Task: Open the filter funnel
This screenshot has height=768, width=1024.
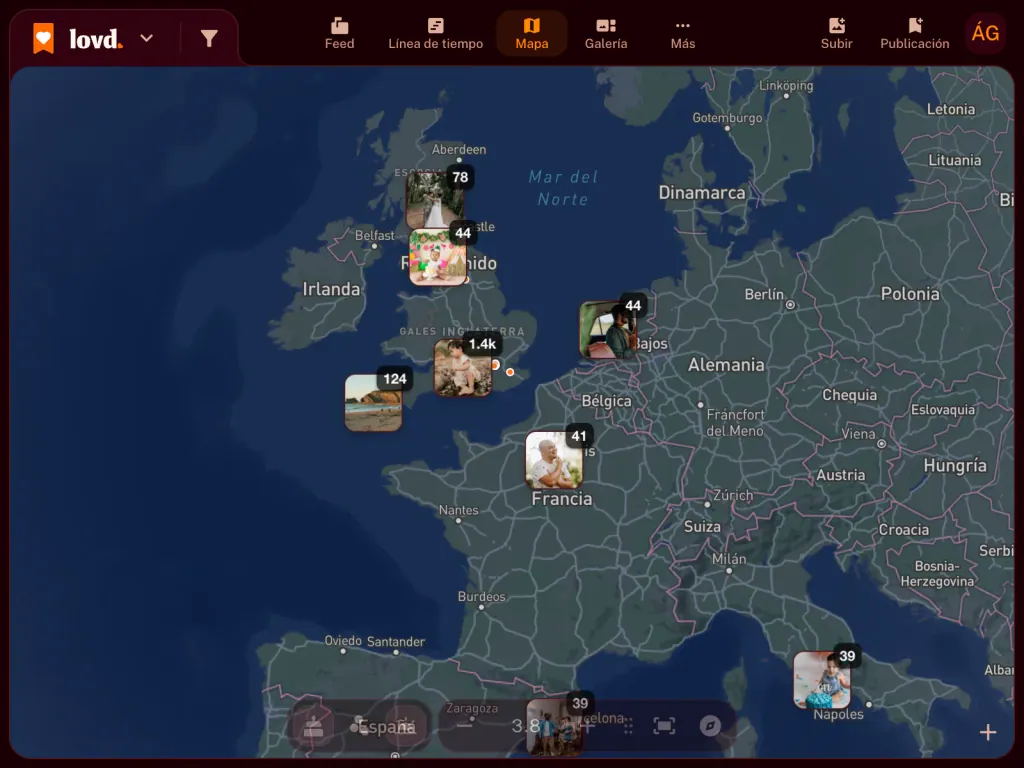Action: [209, 39]
